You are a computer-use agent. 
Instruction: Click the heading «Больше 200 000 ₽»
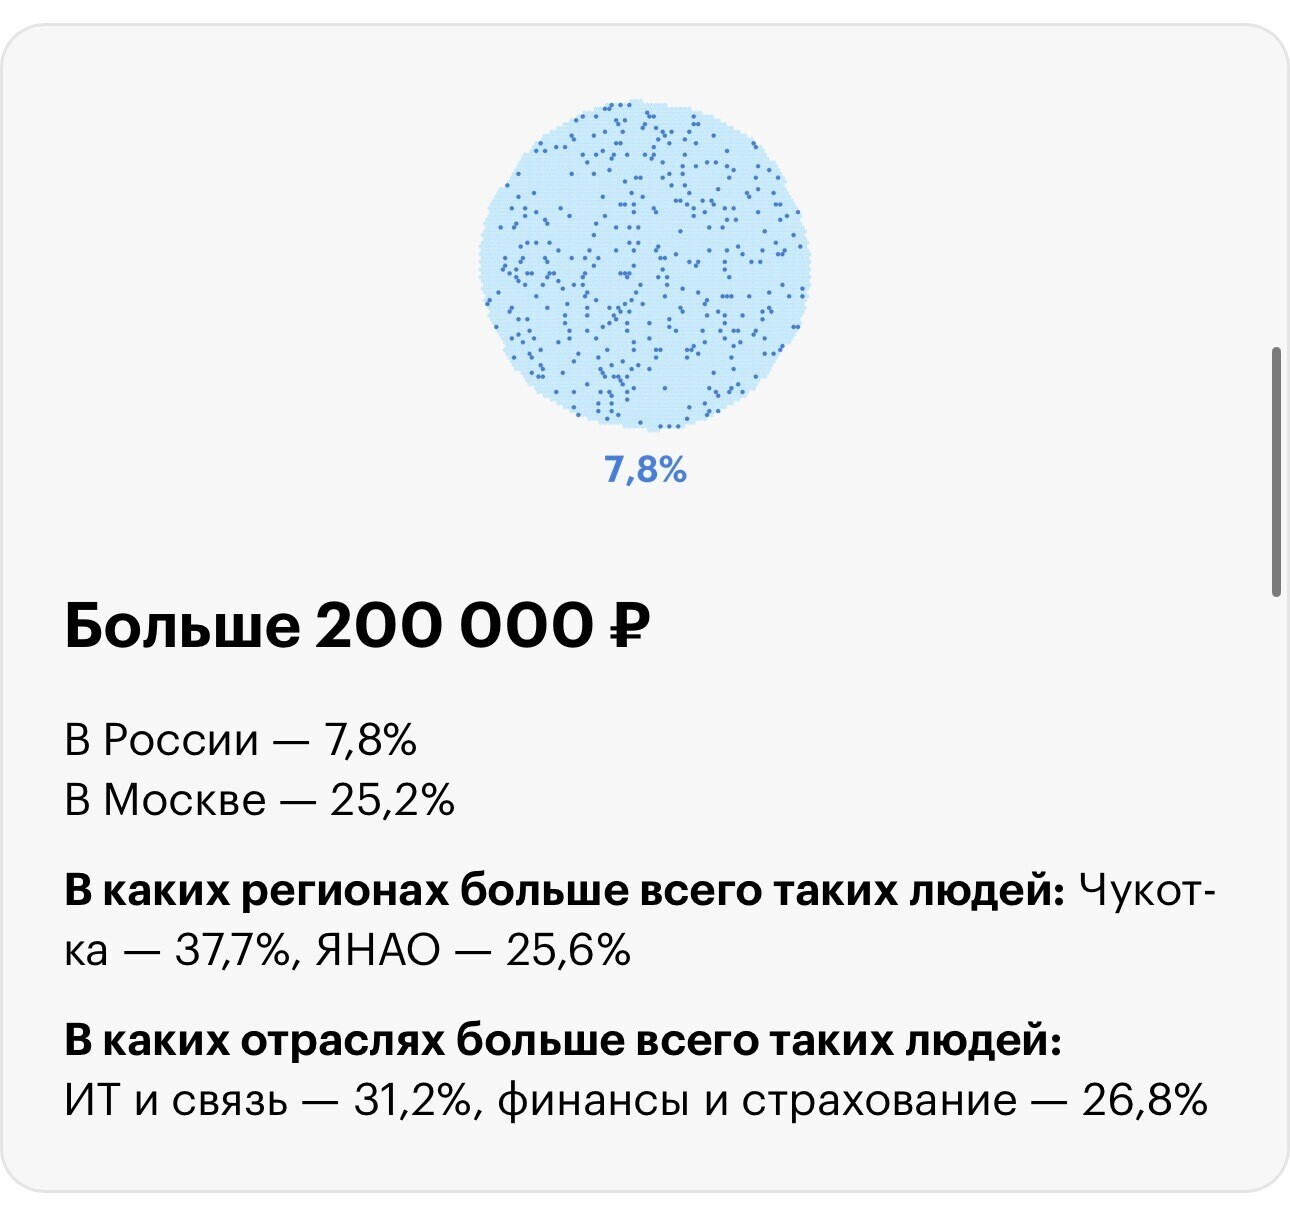pyautogui.click(x=358, y=627)
